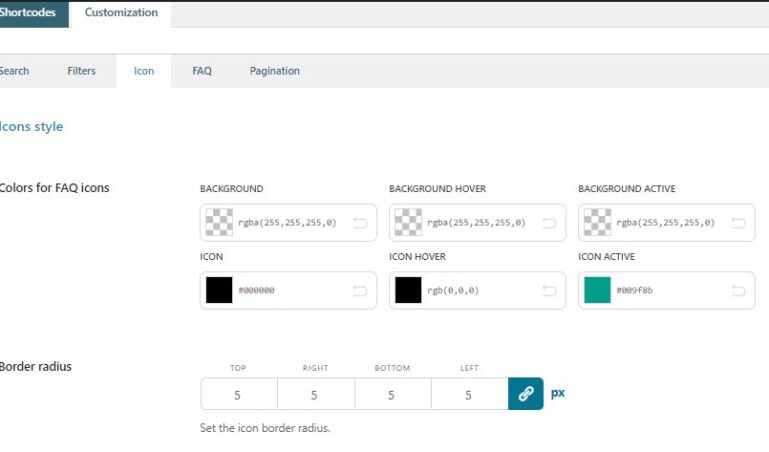Switch to the Search sub-tab

point(14,71)
